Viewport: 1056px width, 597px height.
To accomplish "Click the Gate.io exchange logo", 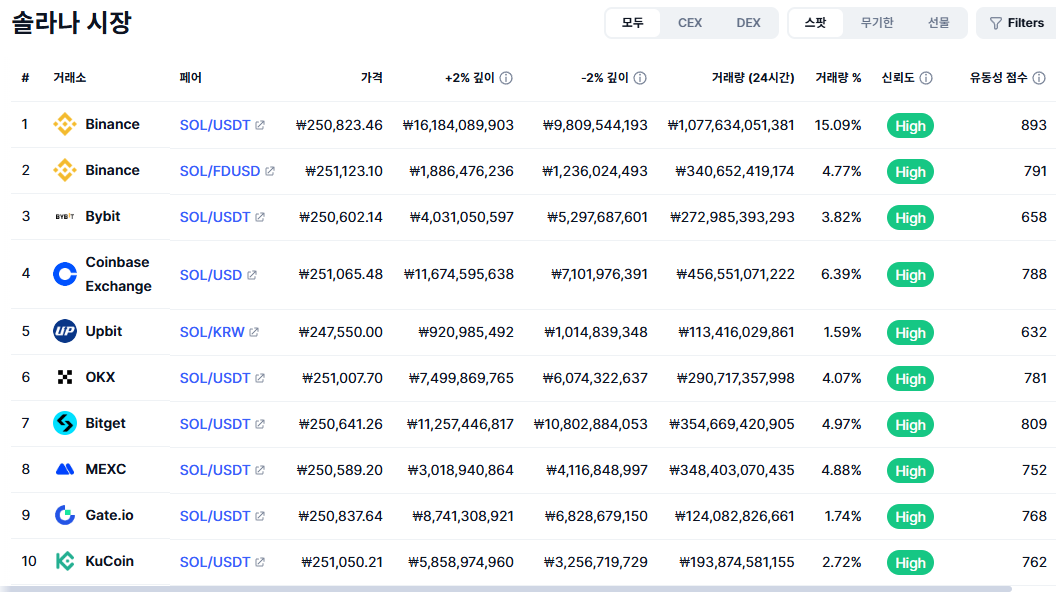I will pos(65,515).
